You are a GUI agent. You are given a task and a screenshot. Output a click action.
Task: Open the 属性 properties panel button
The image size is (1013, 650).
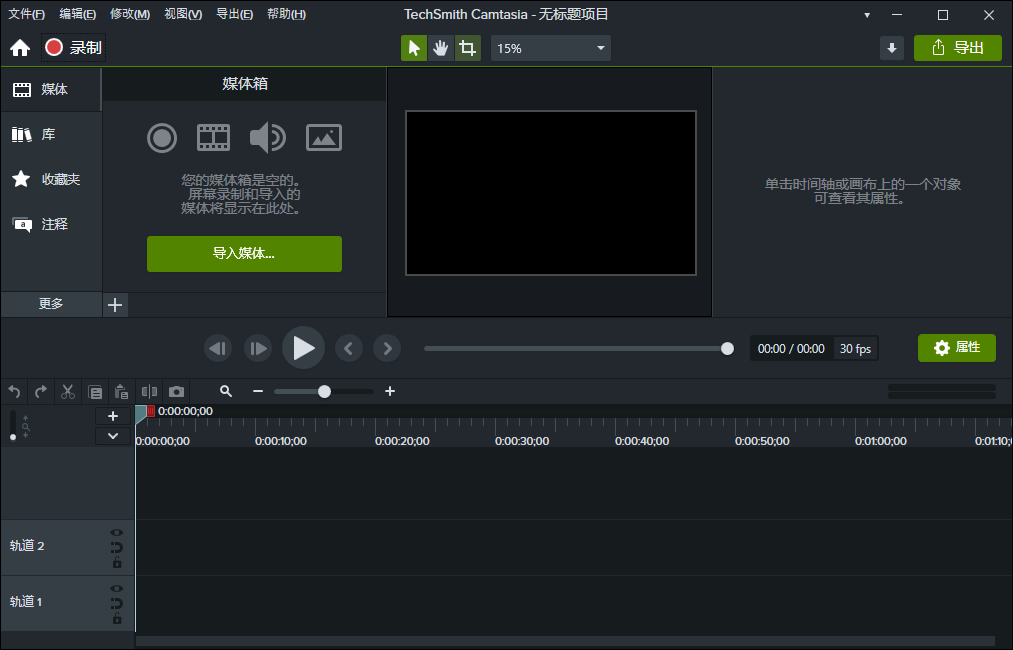coord(957,348)
